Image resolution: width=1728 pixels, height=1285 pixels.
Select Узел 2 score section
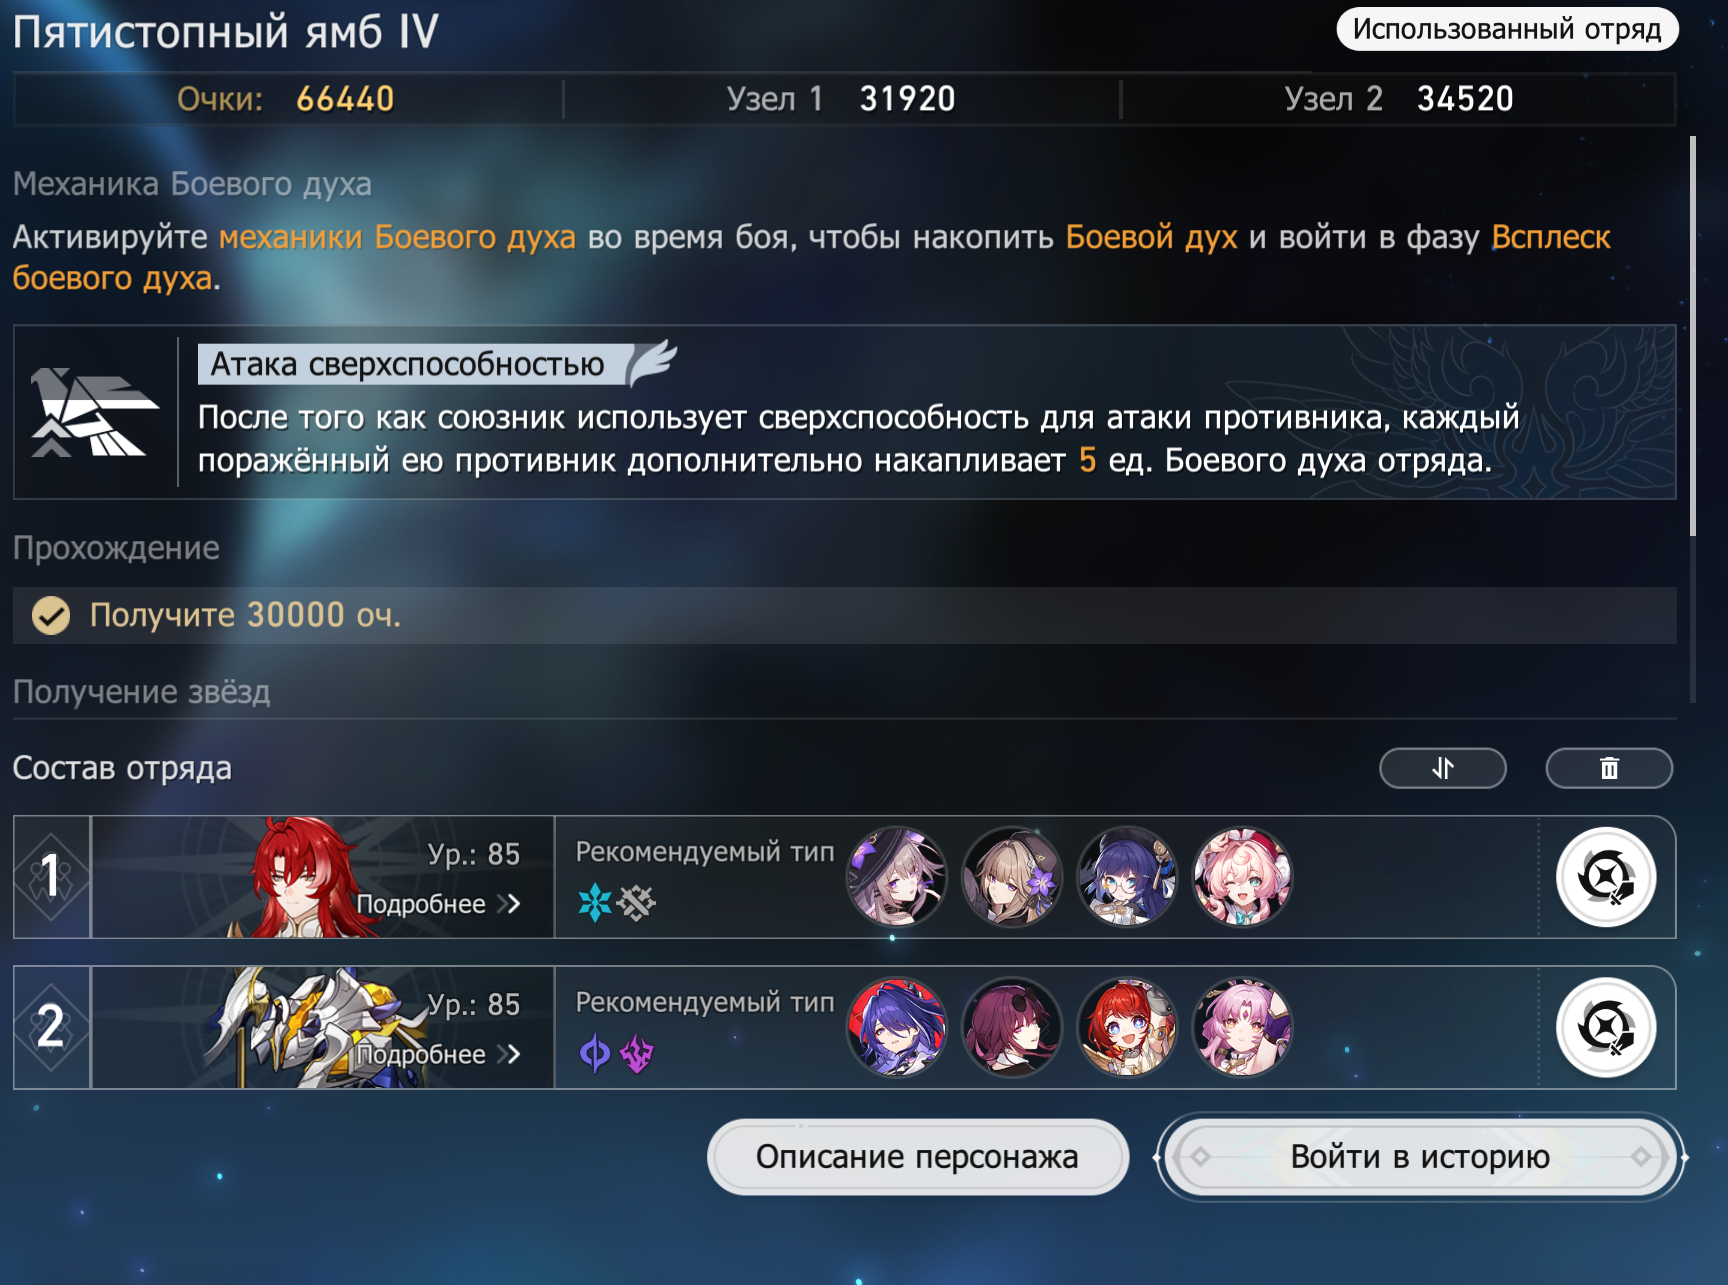pyautogui.click(x=1398, y=99)
